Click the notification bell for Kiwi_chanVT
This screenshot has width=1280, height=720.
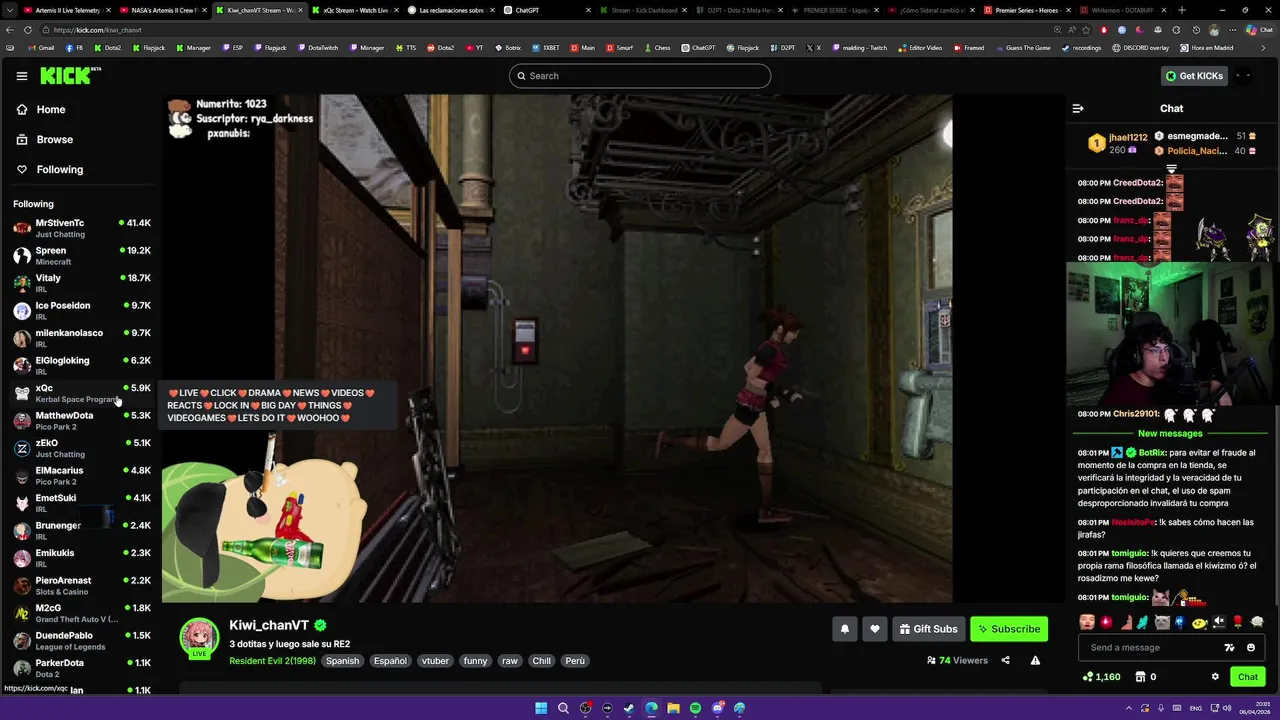(844, 629)
